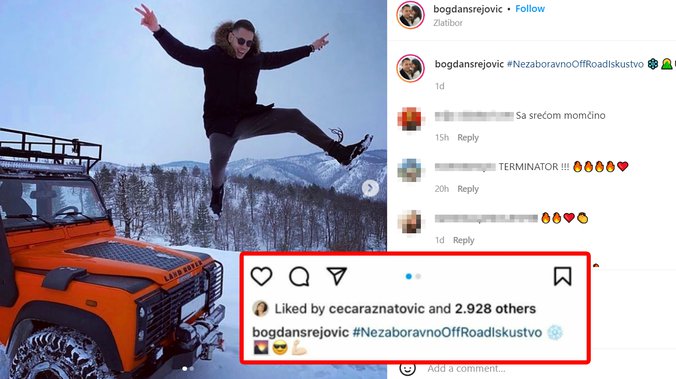This screenshot has height=379, width=676.
Task: Like the post with the heart icon
Action: [x=261, y=276]
